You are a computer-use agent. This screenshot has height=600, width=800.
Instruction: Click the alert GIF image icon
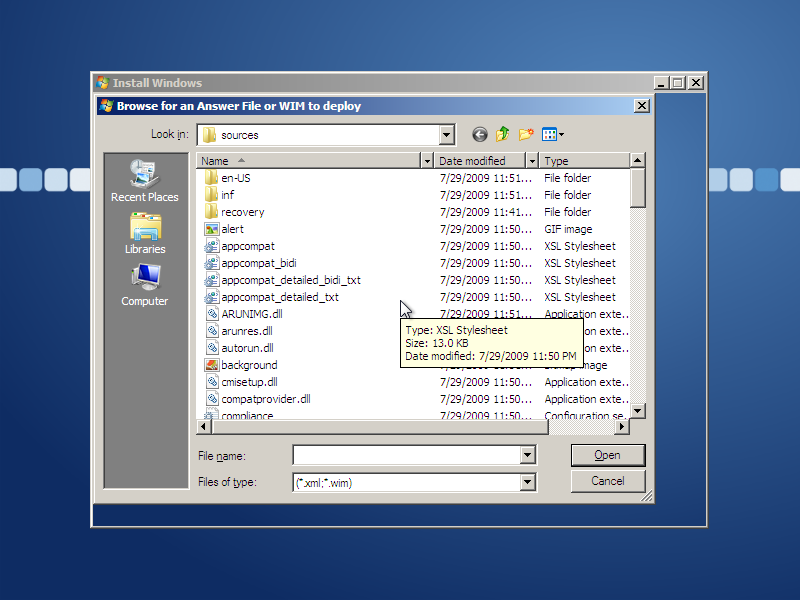tap(211, 229)
